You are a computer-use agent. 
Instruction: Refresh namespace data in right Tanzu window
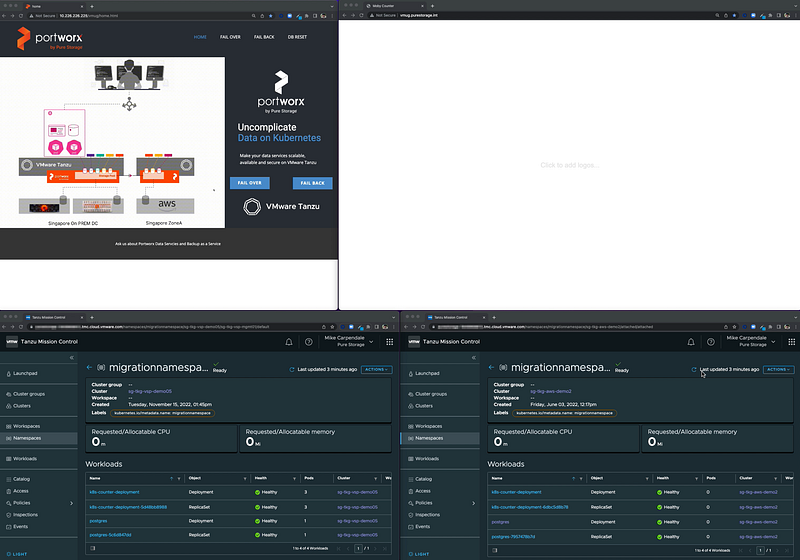click(x=694, y=369)
